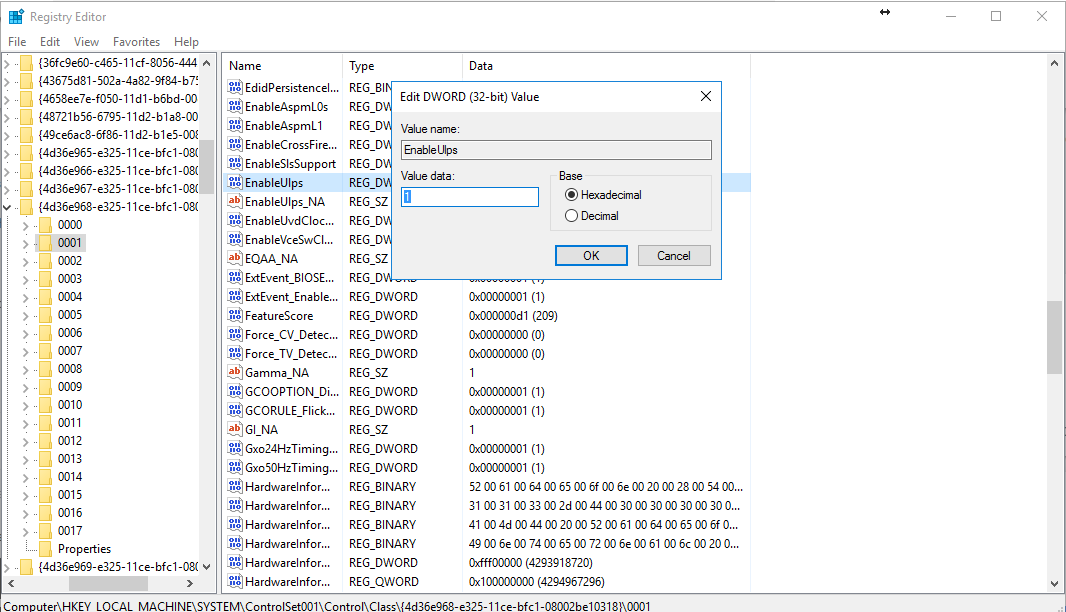Click the data cell 0x000000d1 (209)
The width and height of the screenshot is (1066, 612).
point(513,316)
